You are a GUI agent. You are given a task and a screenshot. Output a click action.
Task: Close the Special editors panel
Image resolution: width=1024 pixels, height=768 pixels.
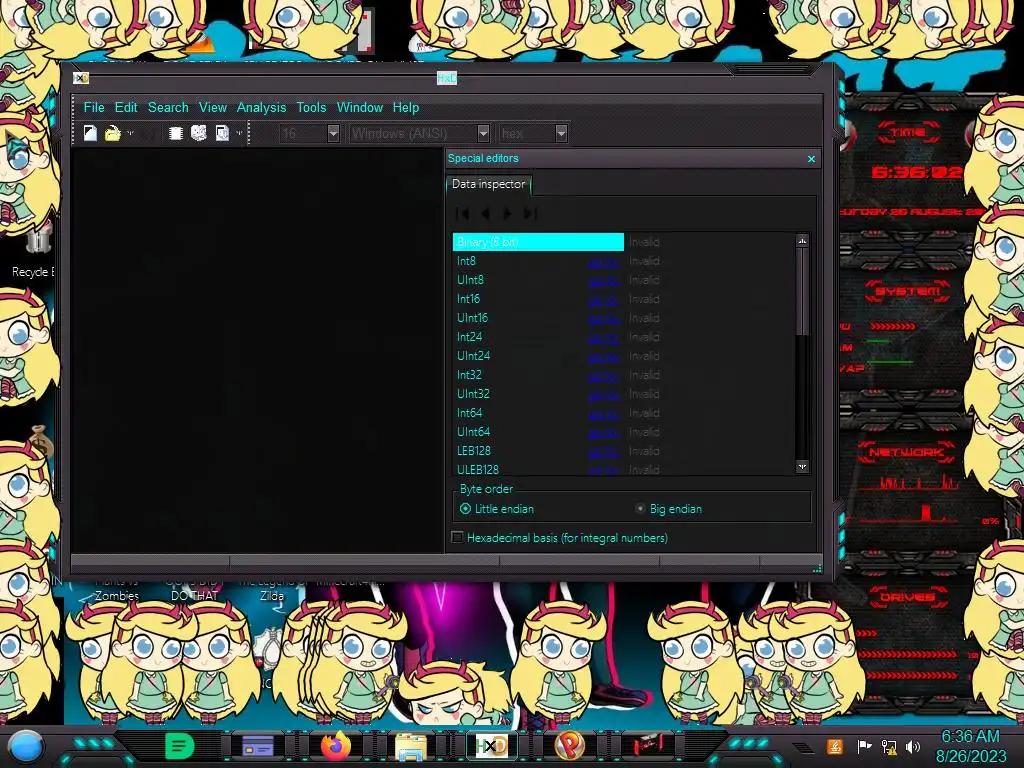click(x=811, y=159)
